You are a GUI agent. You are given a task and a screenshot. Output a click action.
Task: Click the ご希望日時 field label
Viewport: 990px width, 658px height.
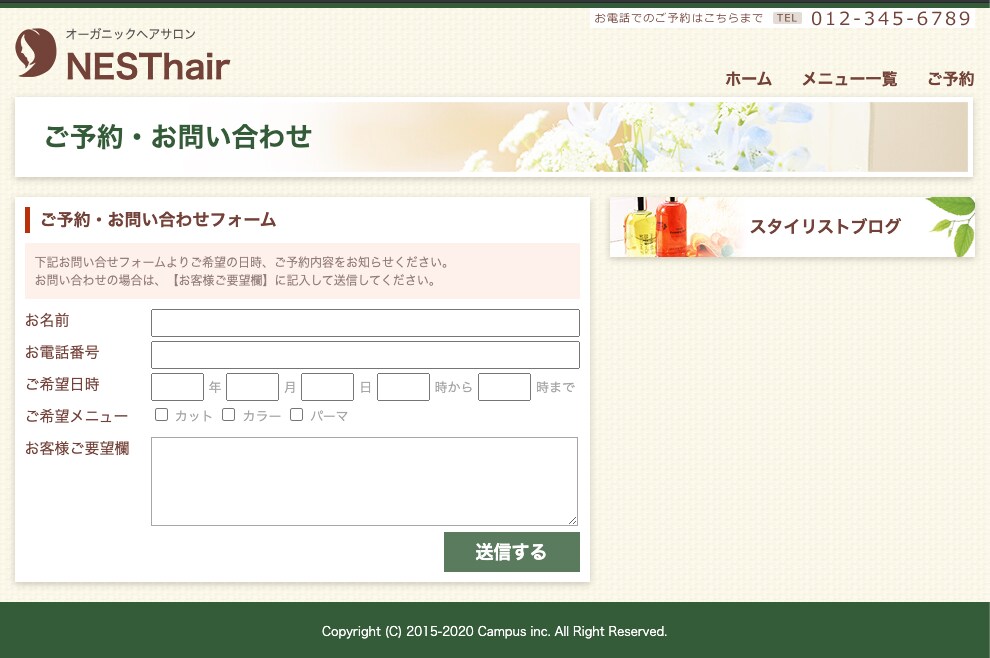(62, 385)
